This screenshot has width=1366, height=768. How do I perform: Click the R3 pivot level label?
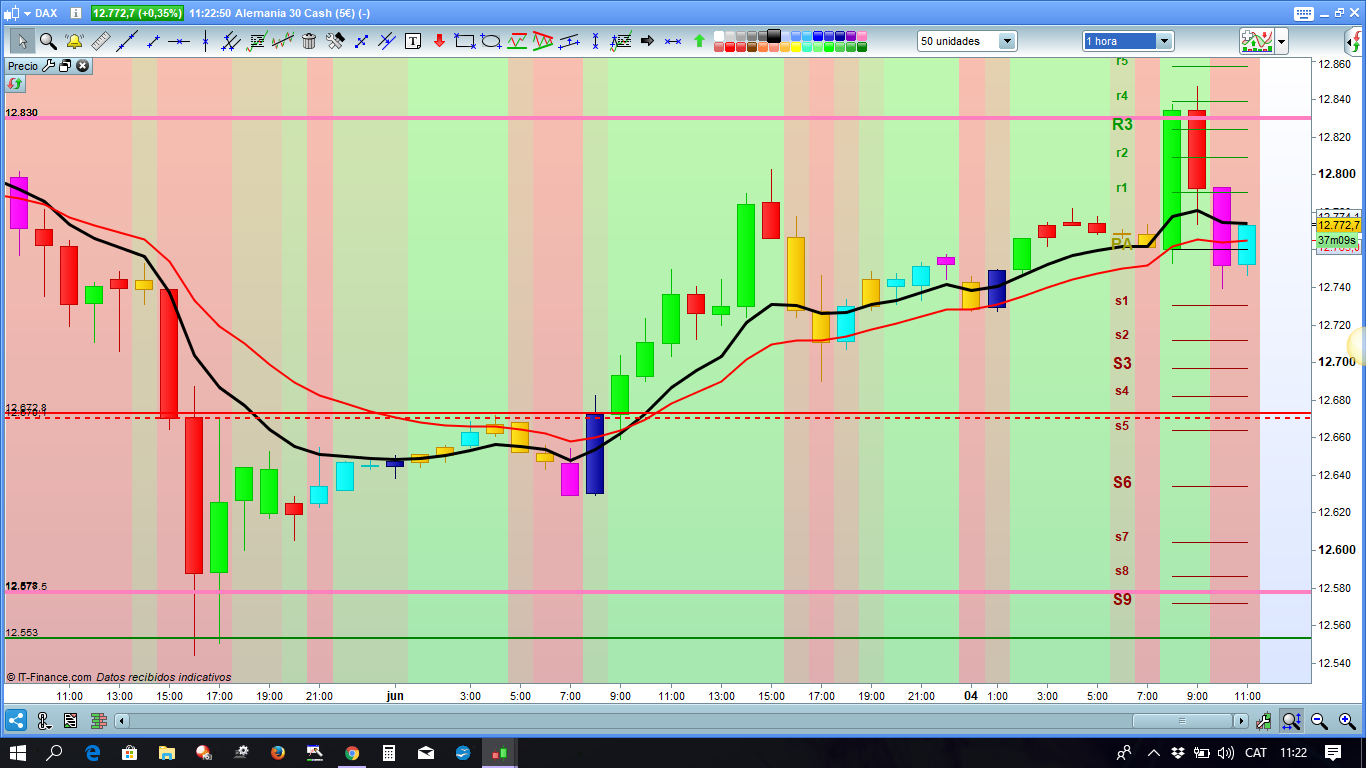point(1122,125)
